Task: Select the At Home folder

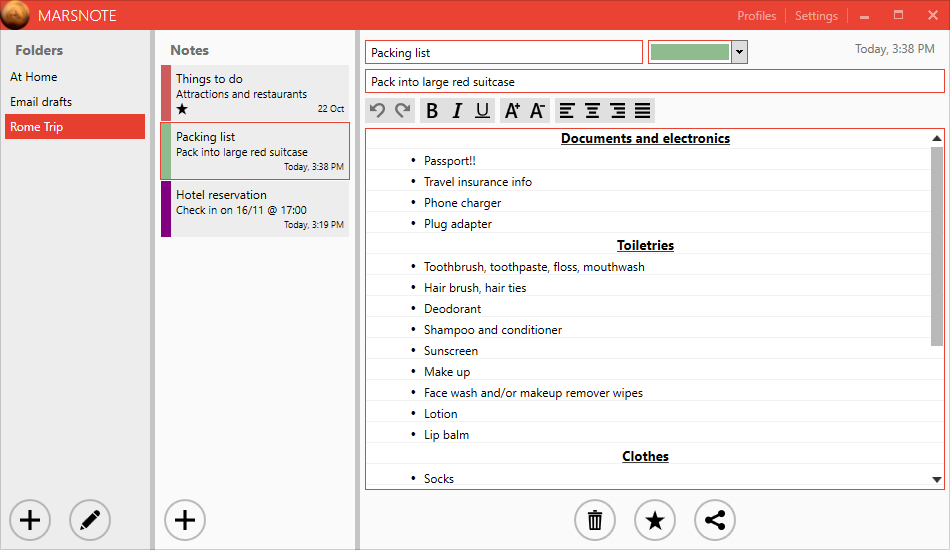Action: 34,77
